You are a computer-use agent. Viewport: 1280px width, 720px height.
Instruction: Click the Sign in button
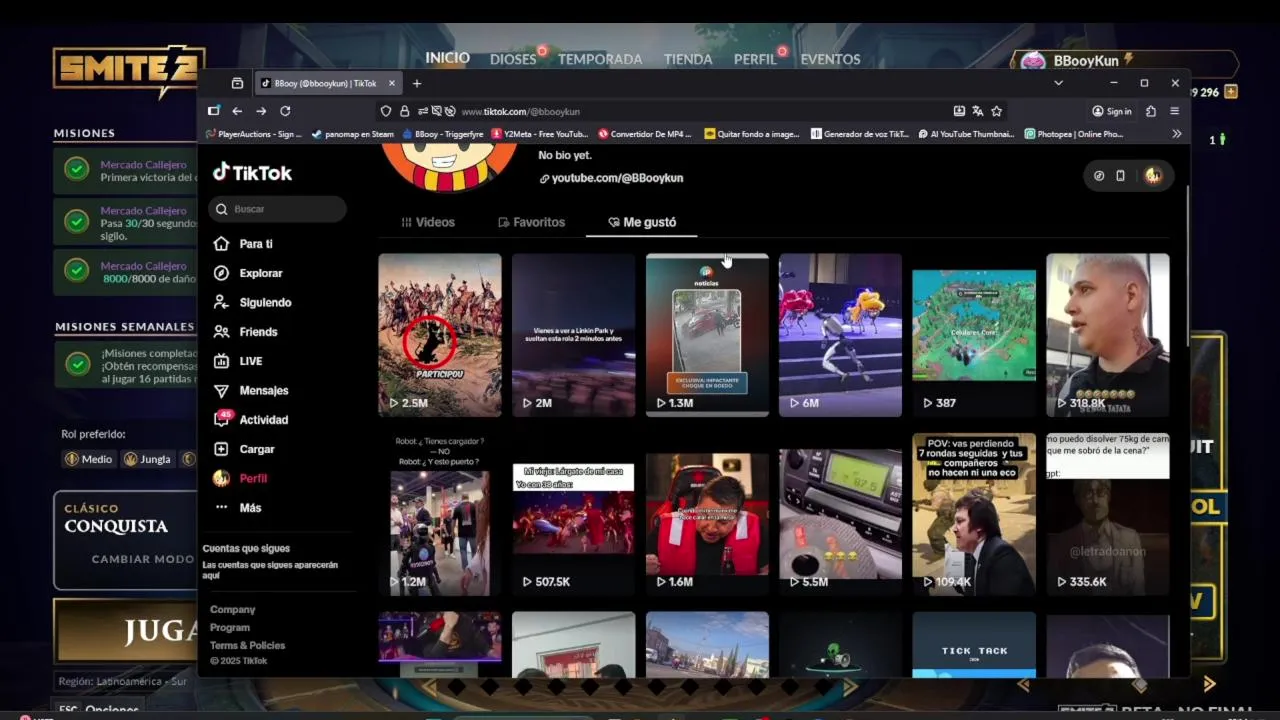pyautogui.click(x=1112, y=111)
